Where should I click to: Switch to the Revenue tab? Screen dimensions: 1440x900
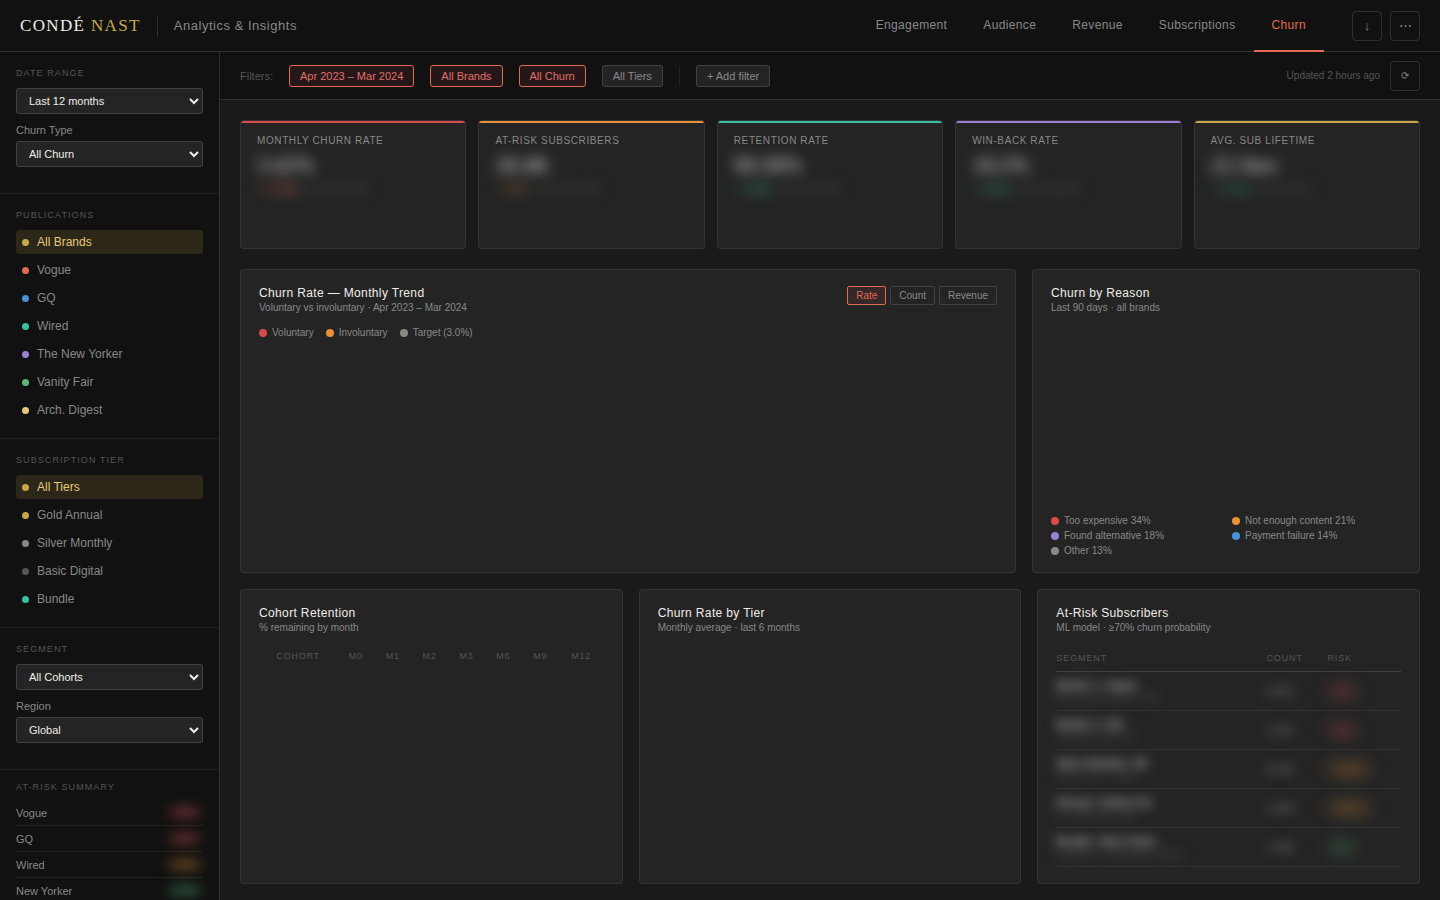pyautogui.click(x=1097, y=25)
